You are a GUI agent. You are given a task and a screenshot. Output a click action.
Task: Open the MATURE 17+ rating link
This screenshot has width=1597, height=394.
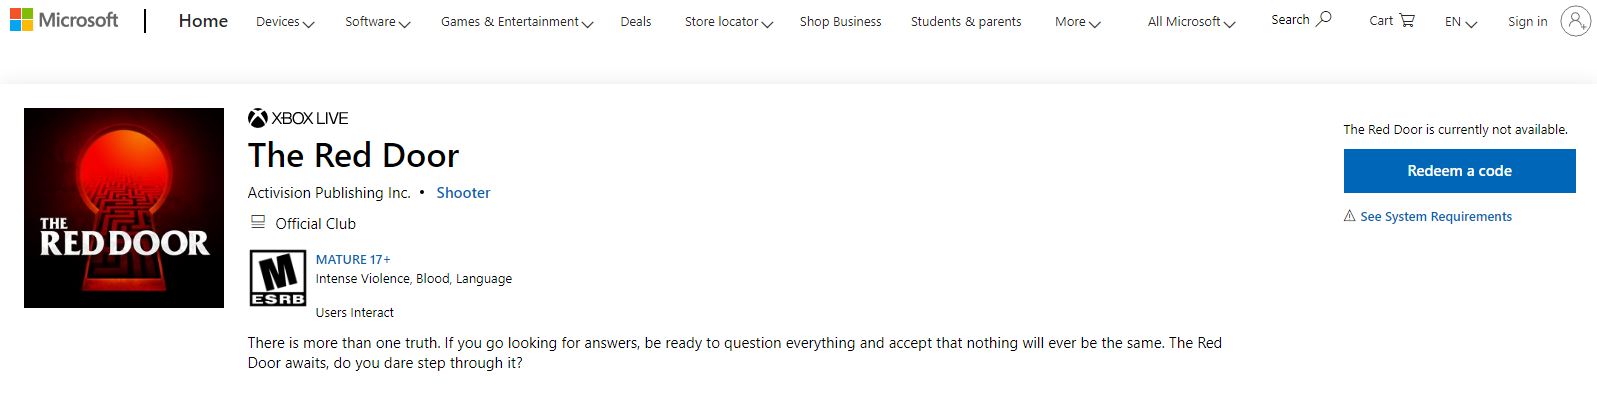(353, 259)
